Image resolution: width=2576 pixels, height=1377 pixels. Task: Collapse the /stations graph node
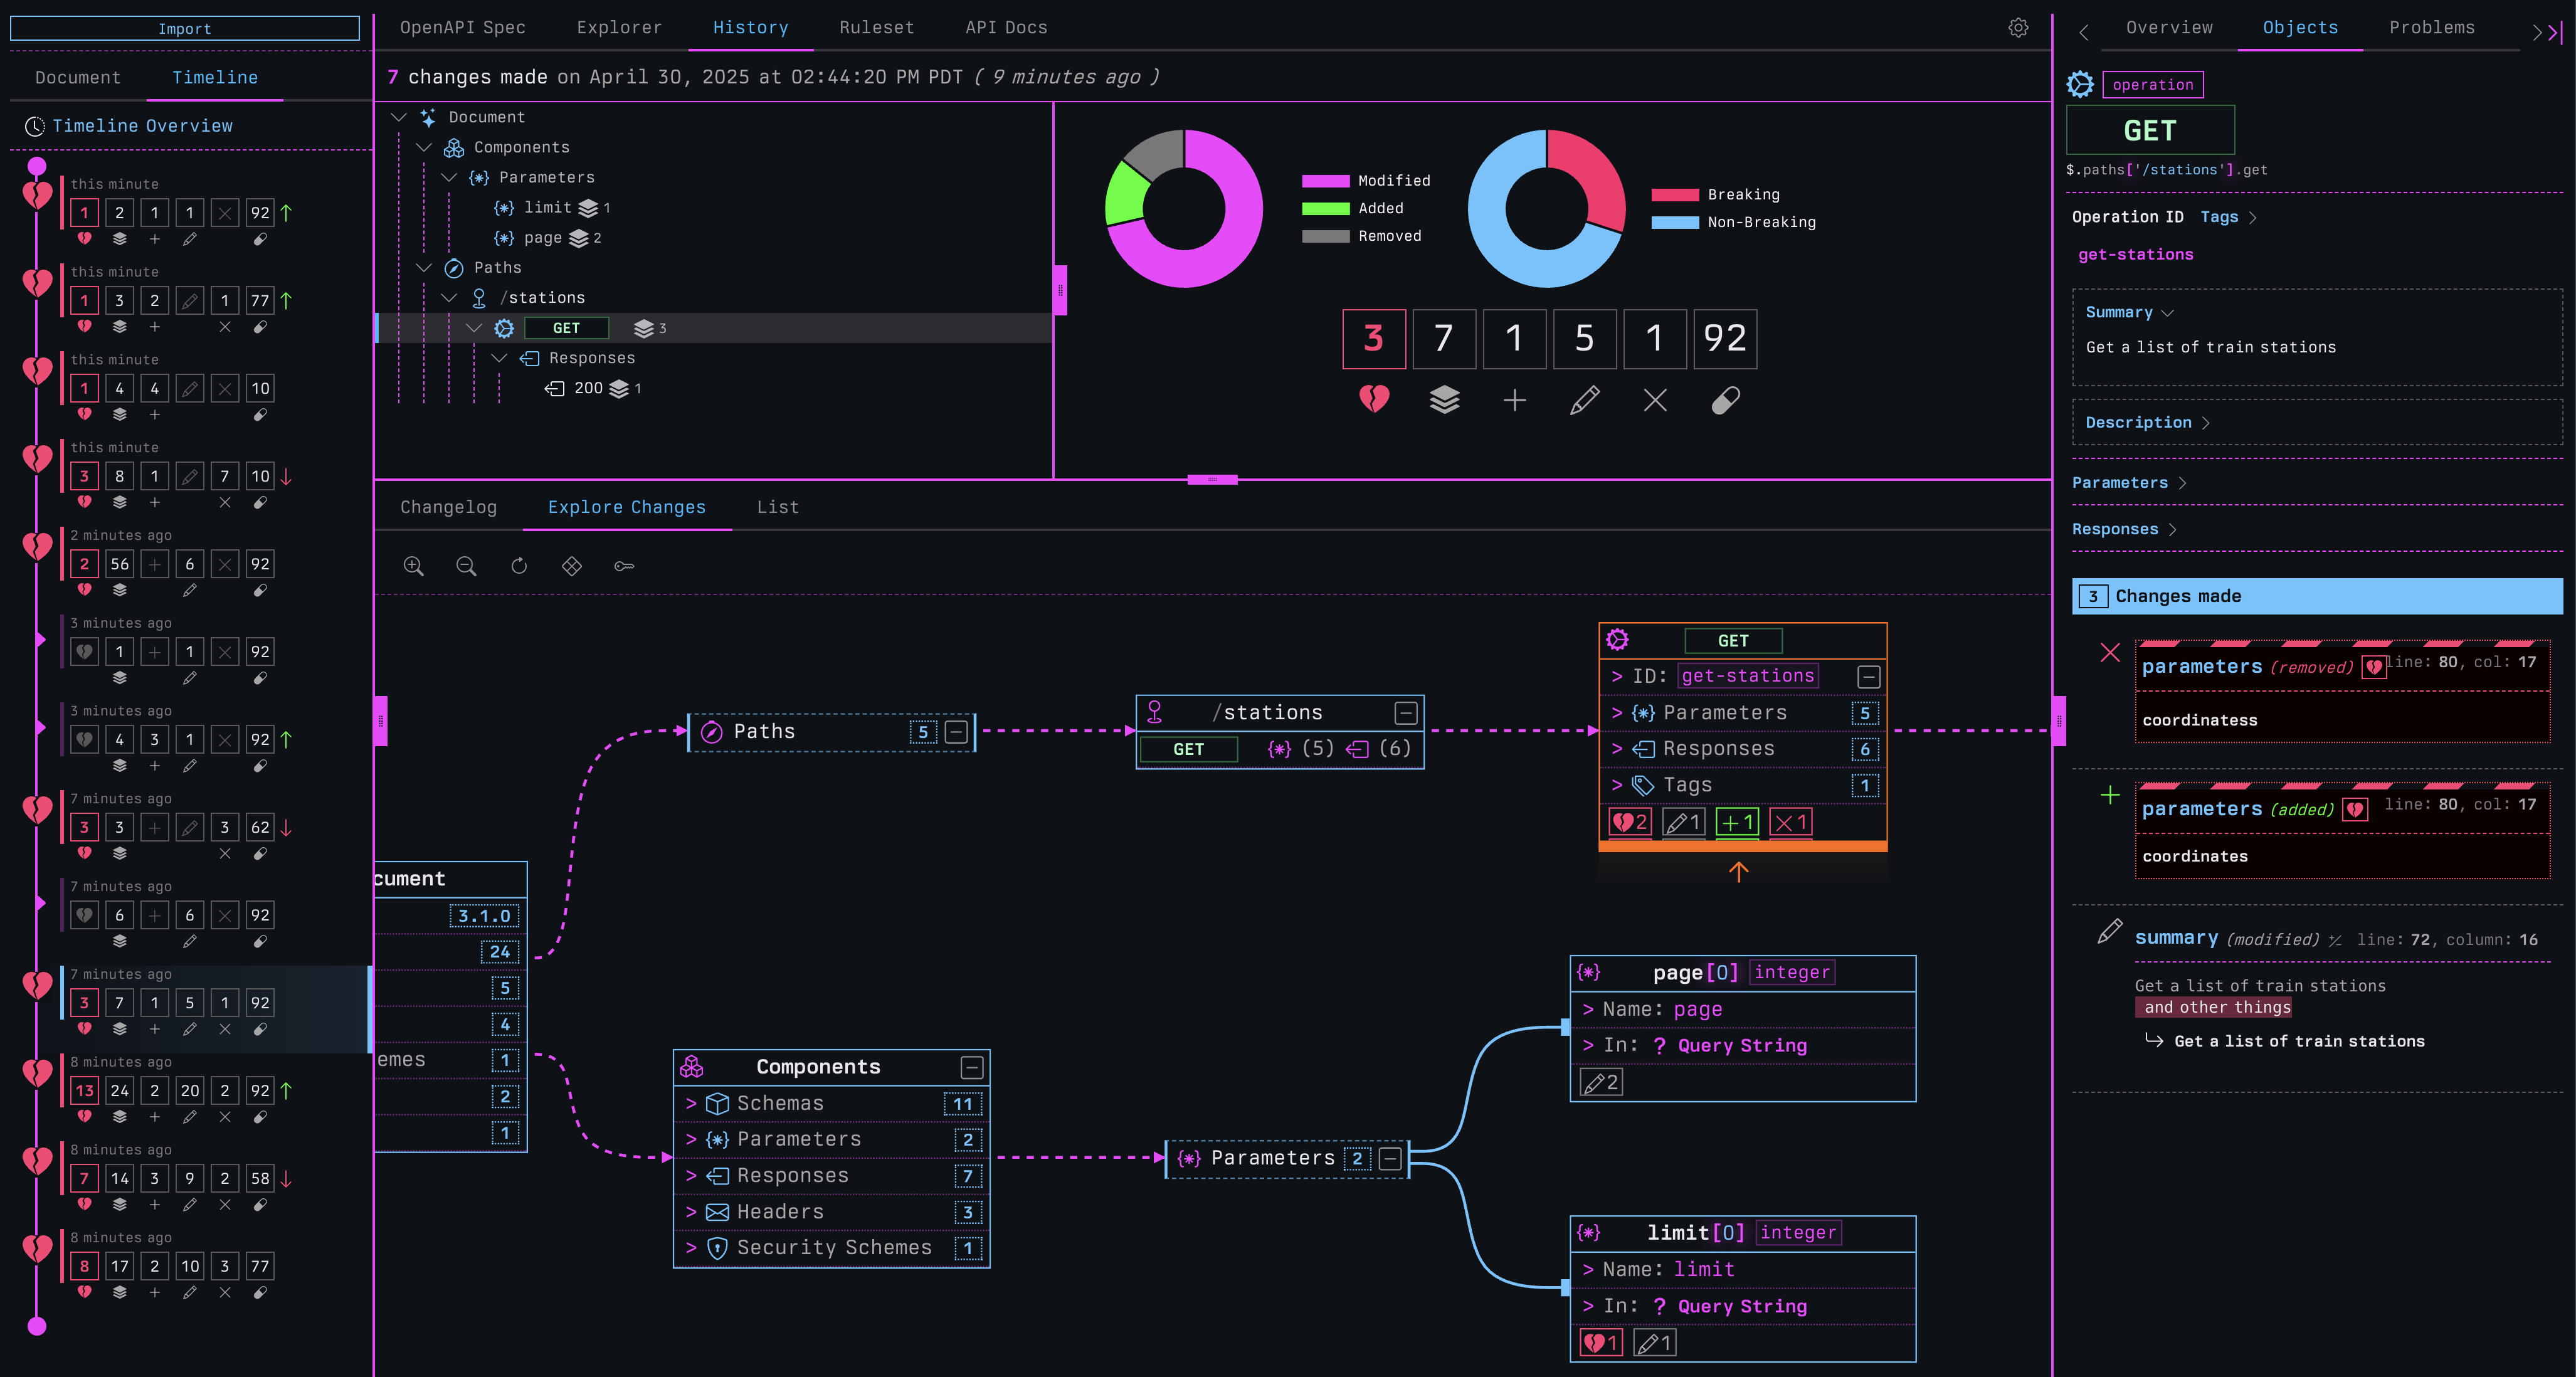1406,713
